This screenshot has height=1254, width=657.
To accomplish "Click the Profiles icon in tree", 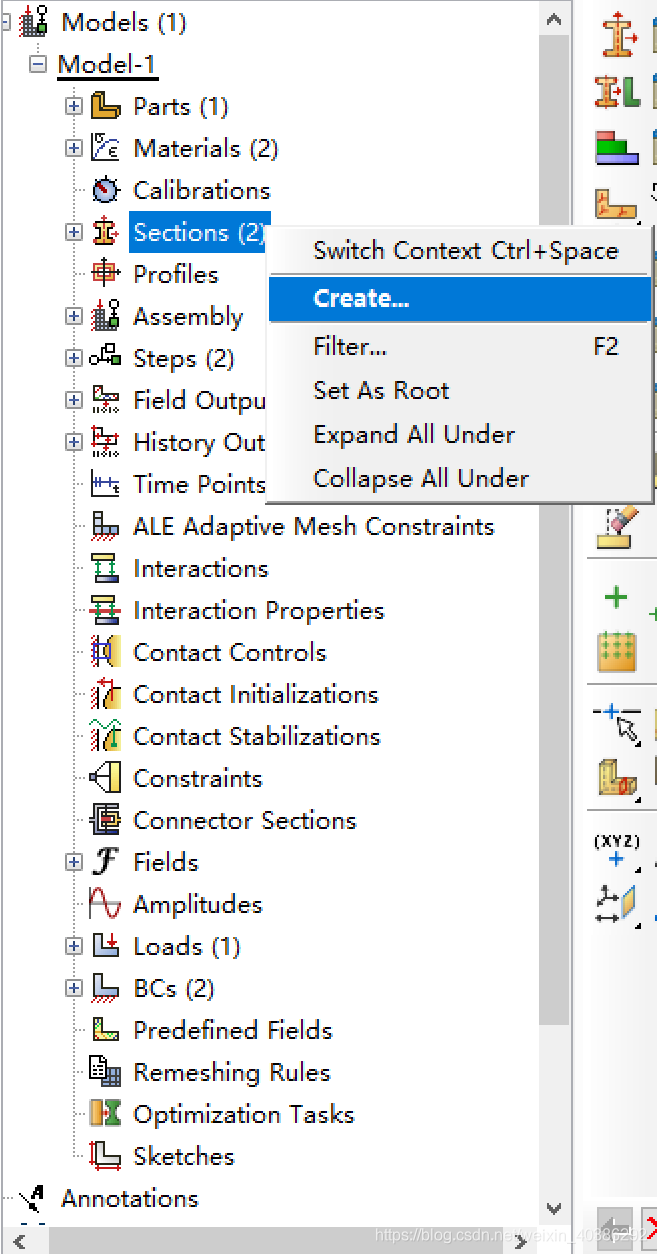I will point(105,274).
